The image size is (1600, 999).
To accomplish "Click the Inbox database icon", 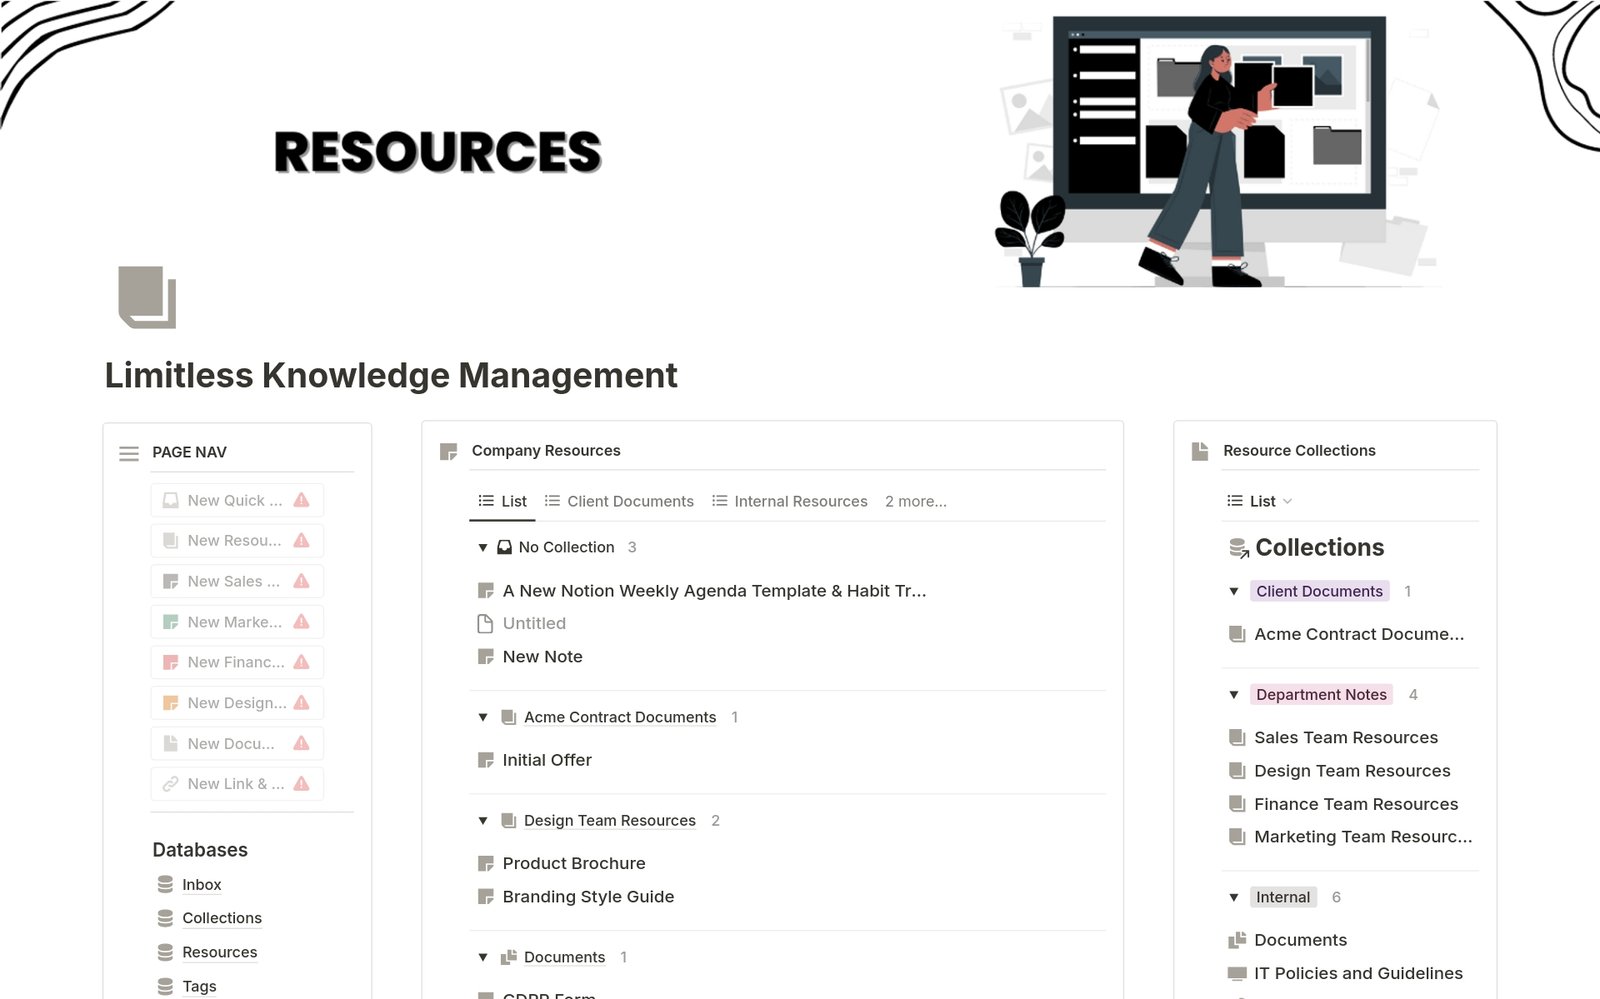I will (164, 884).
